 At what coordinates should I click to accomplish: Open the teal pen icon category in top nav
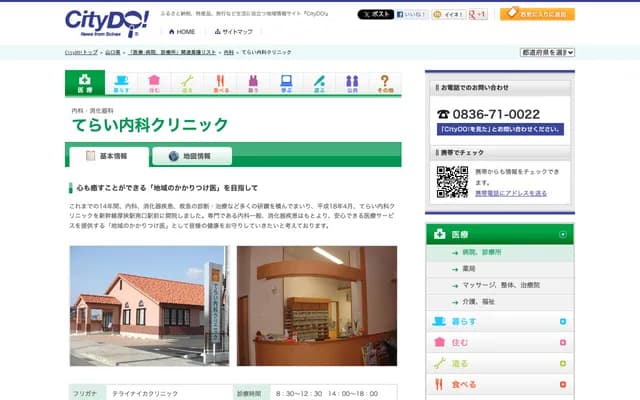coord(319,84)
